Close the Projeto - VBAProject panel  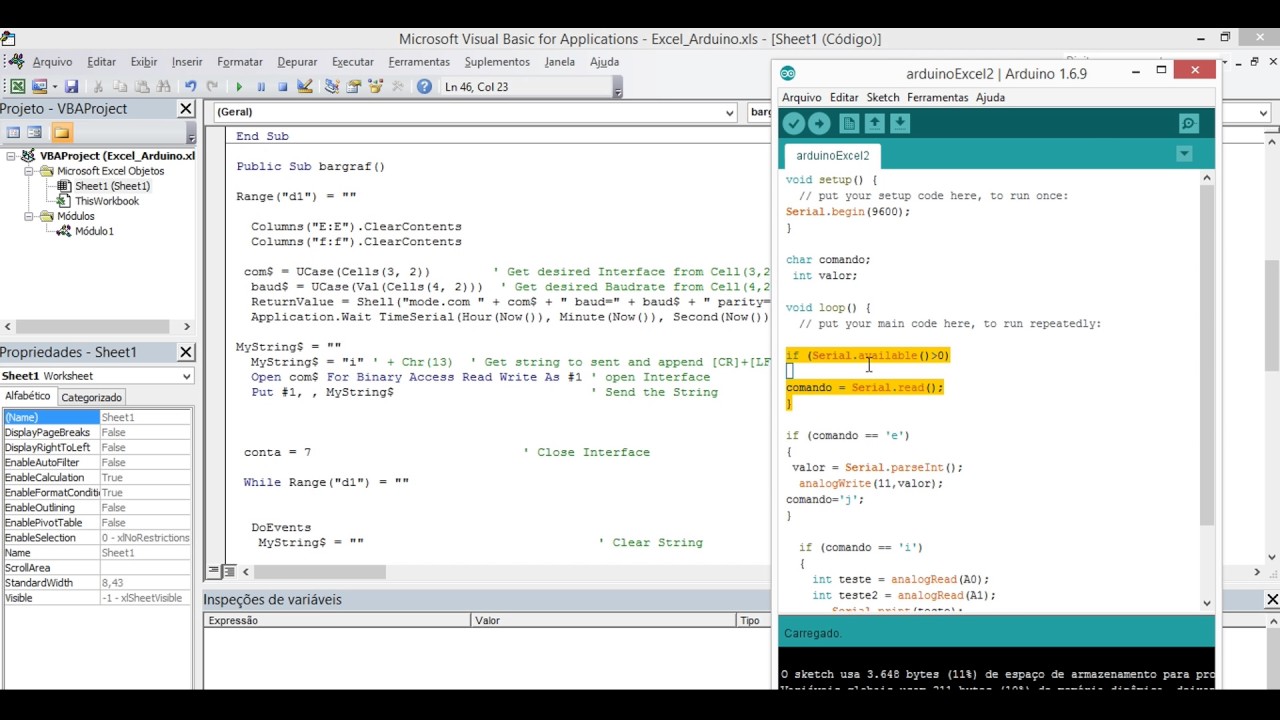pyautogui.click(x=186, y=108)
